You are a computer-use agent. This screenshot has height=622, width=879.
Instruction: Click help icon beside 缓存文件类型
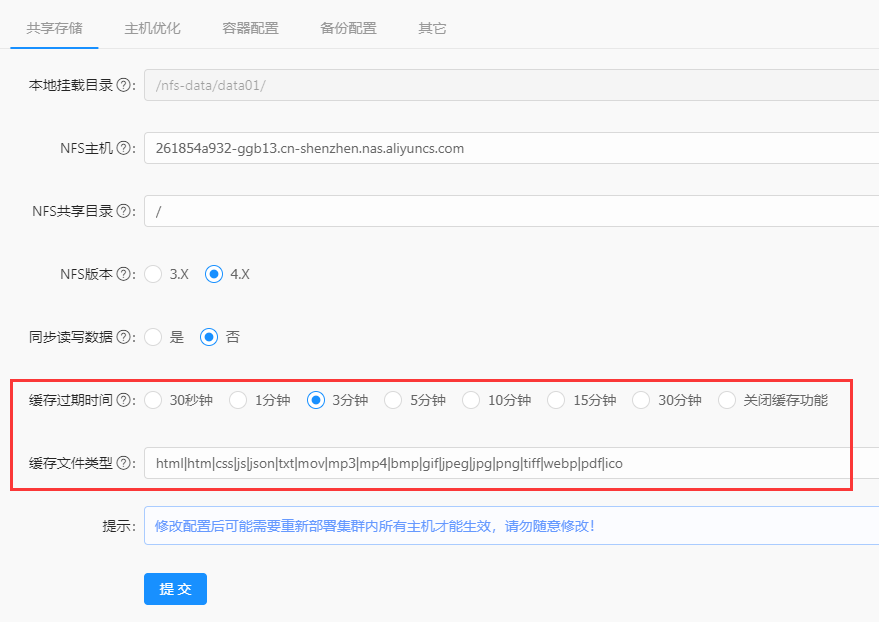pyautogui.click(x=125, y=463)
